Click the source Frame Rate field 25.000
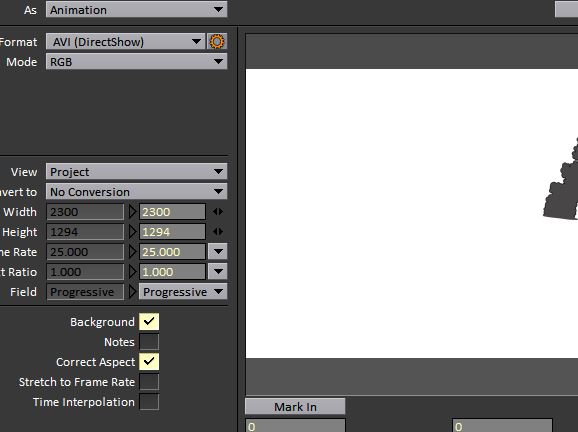Viewport: 578px width, 432px height. 85,252
